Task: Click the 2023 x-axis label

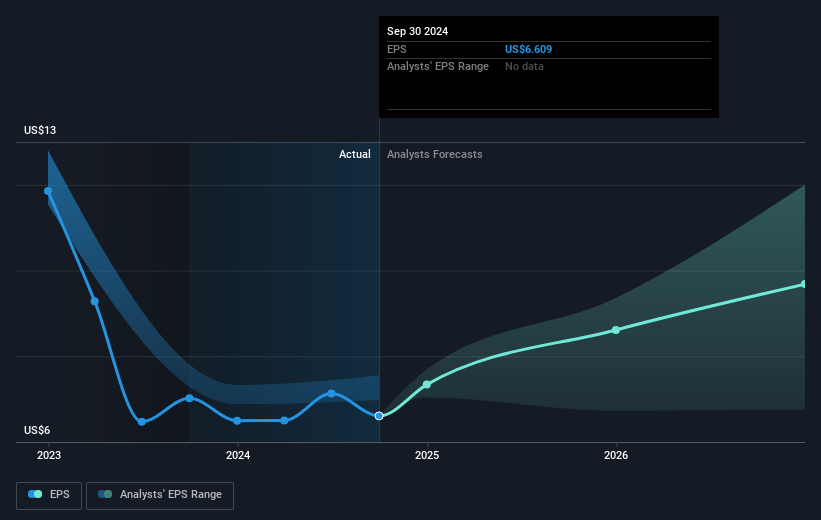Action: [x=49, y=456]
